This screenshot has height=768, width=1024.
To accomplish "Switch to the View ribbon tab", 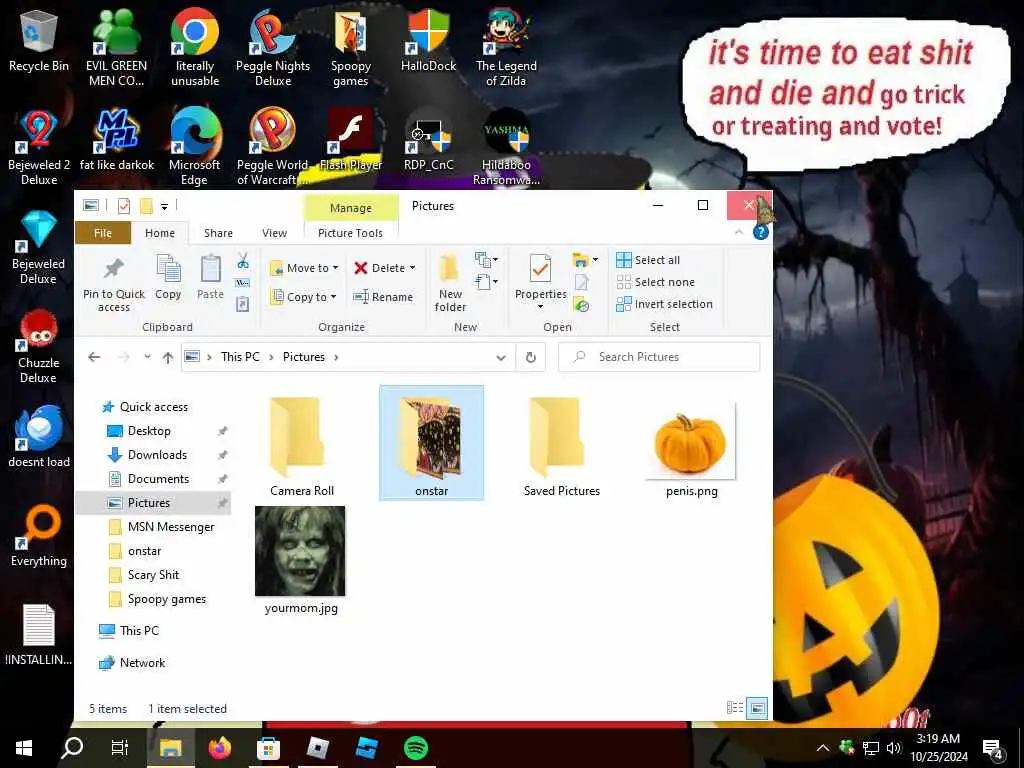I will [274, 233].
